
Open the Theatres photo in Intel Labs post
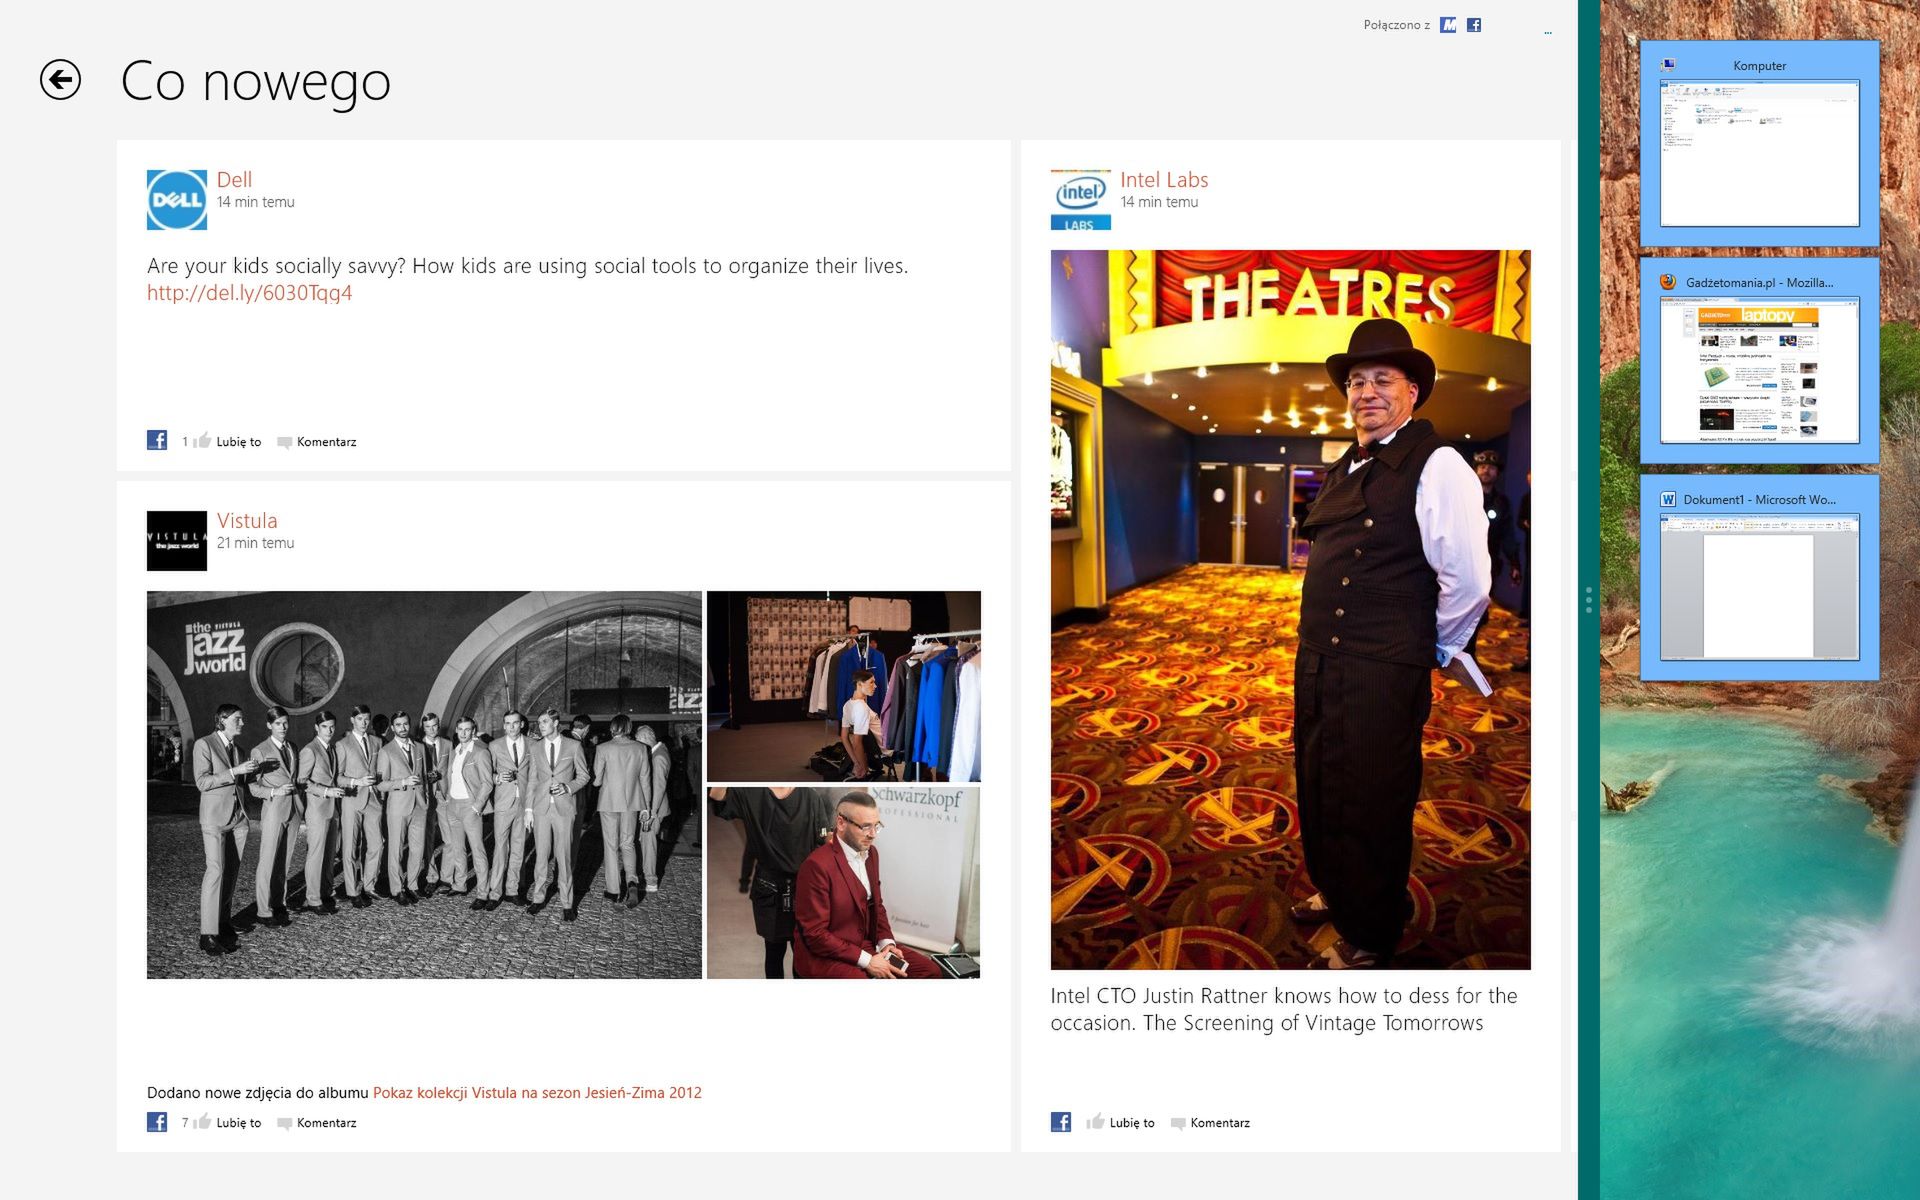coord(1290,610)
